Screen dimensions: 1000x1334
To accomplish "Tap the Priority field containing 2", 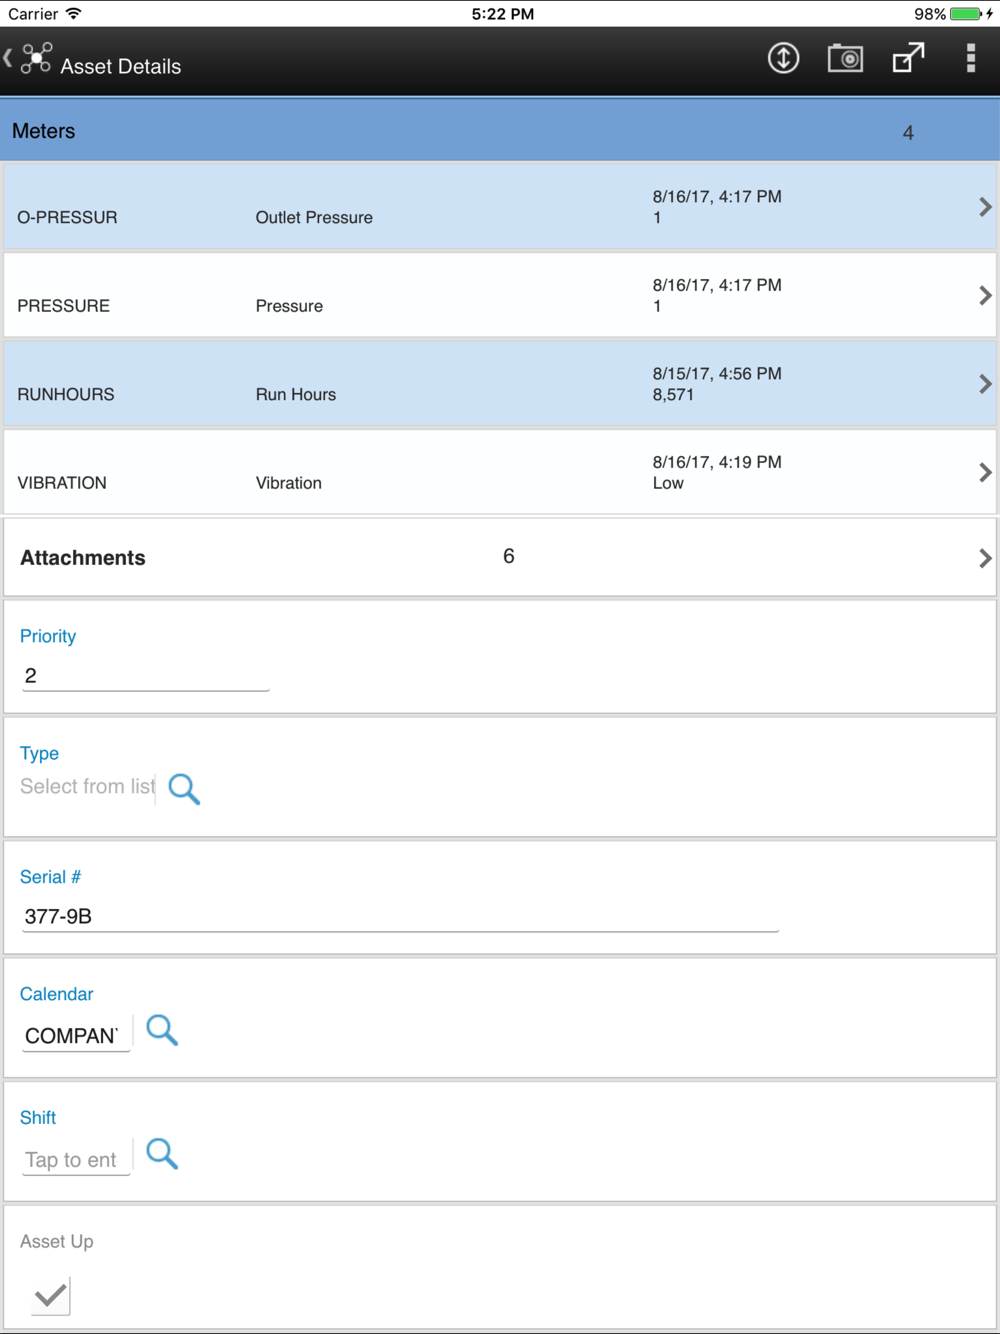I will tap(146, 676).
